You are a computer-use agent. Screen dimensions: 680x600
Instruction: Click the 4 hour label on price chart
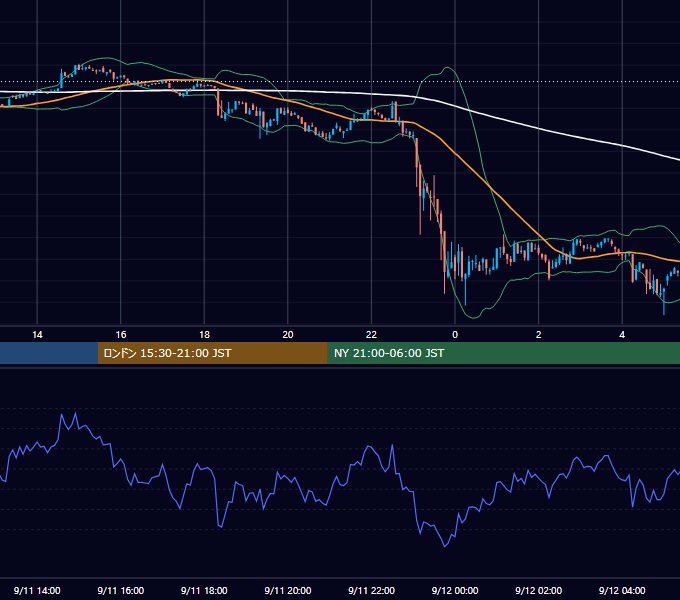coord(622,335)
